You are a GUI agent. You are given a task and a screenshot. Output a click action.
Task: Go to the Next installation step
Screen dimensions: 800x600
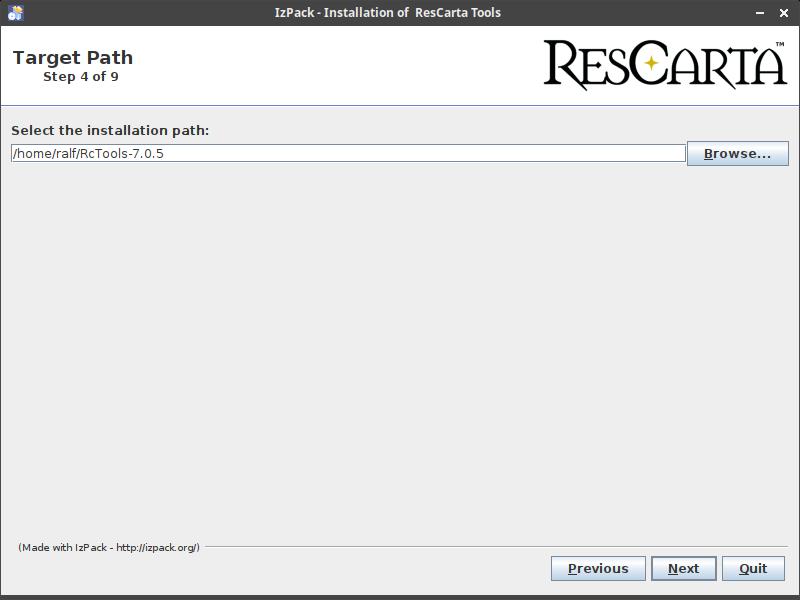[x=683, y=568]
